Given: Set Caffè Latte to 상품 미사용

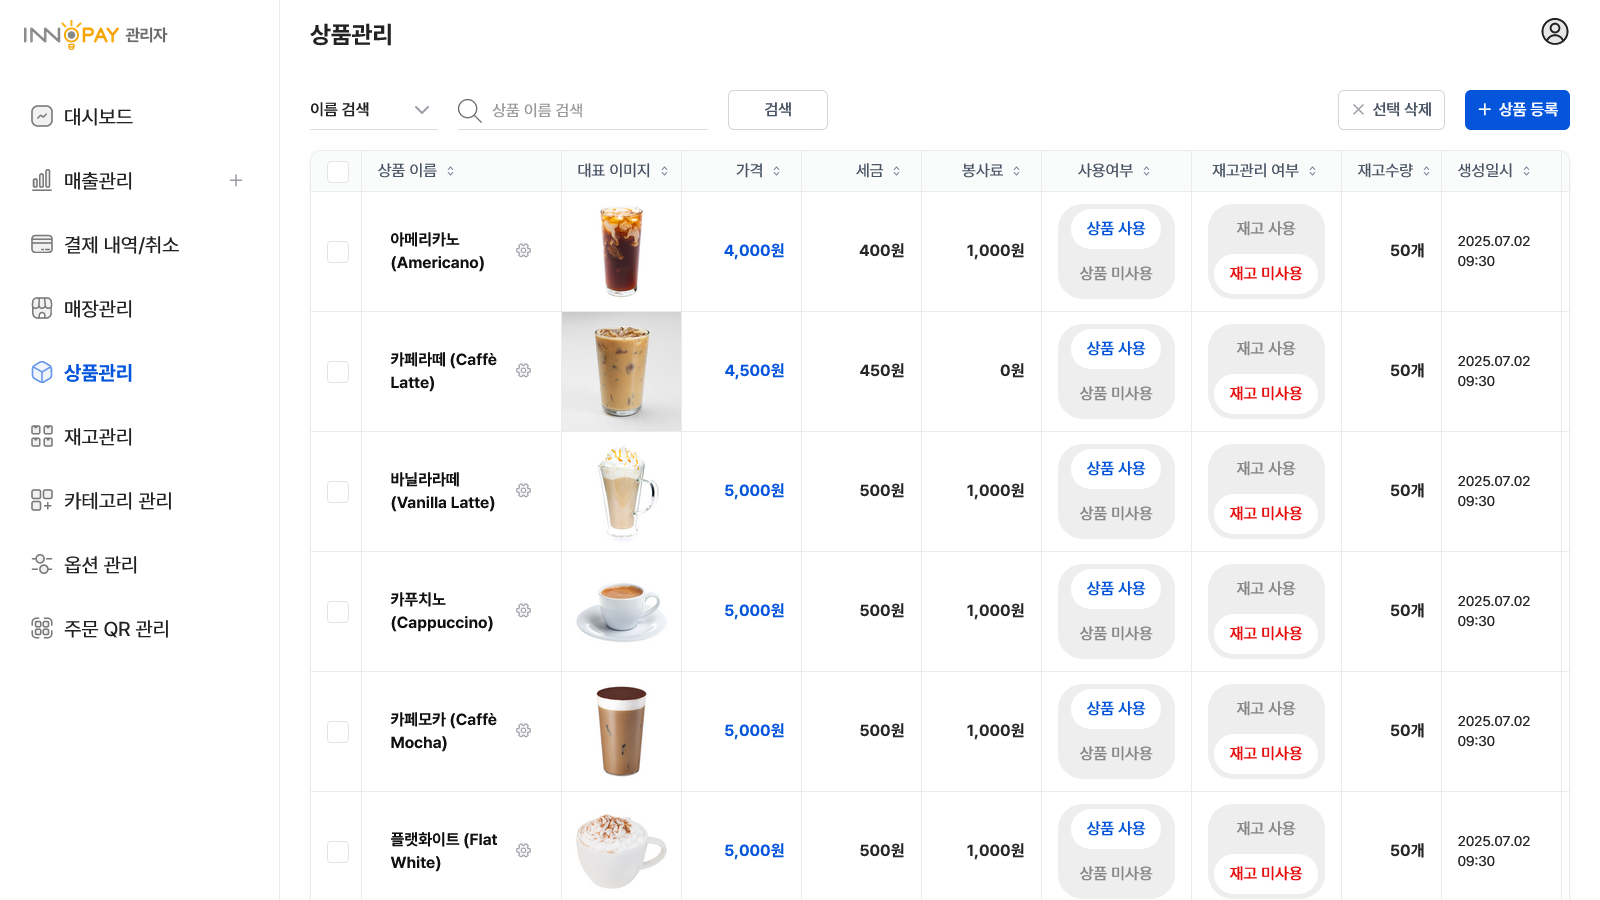Looking at the screenshot, I should [1116, 394].
